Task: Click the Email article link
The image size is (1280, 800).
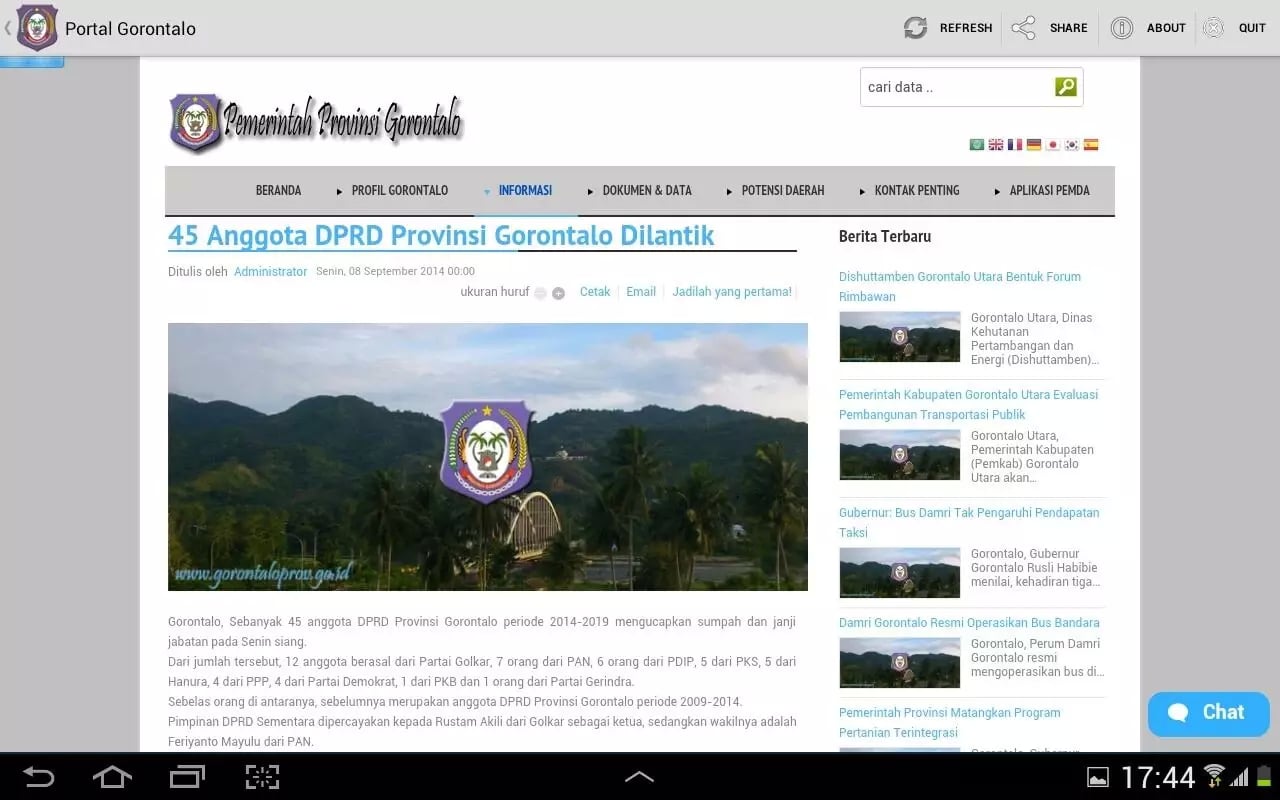Action: [x=641, y=292]
